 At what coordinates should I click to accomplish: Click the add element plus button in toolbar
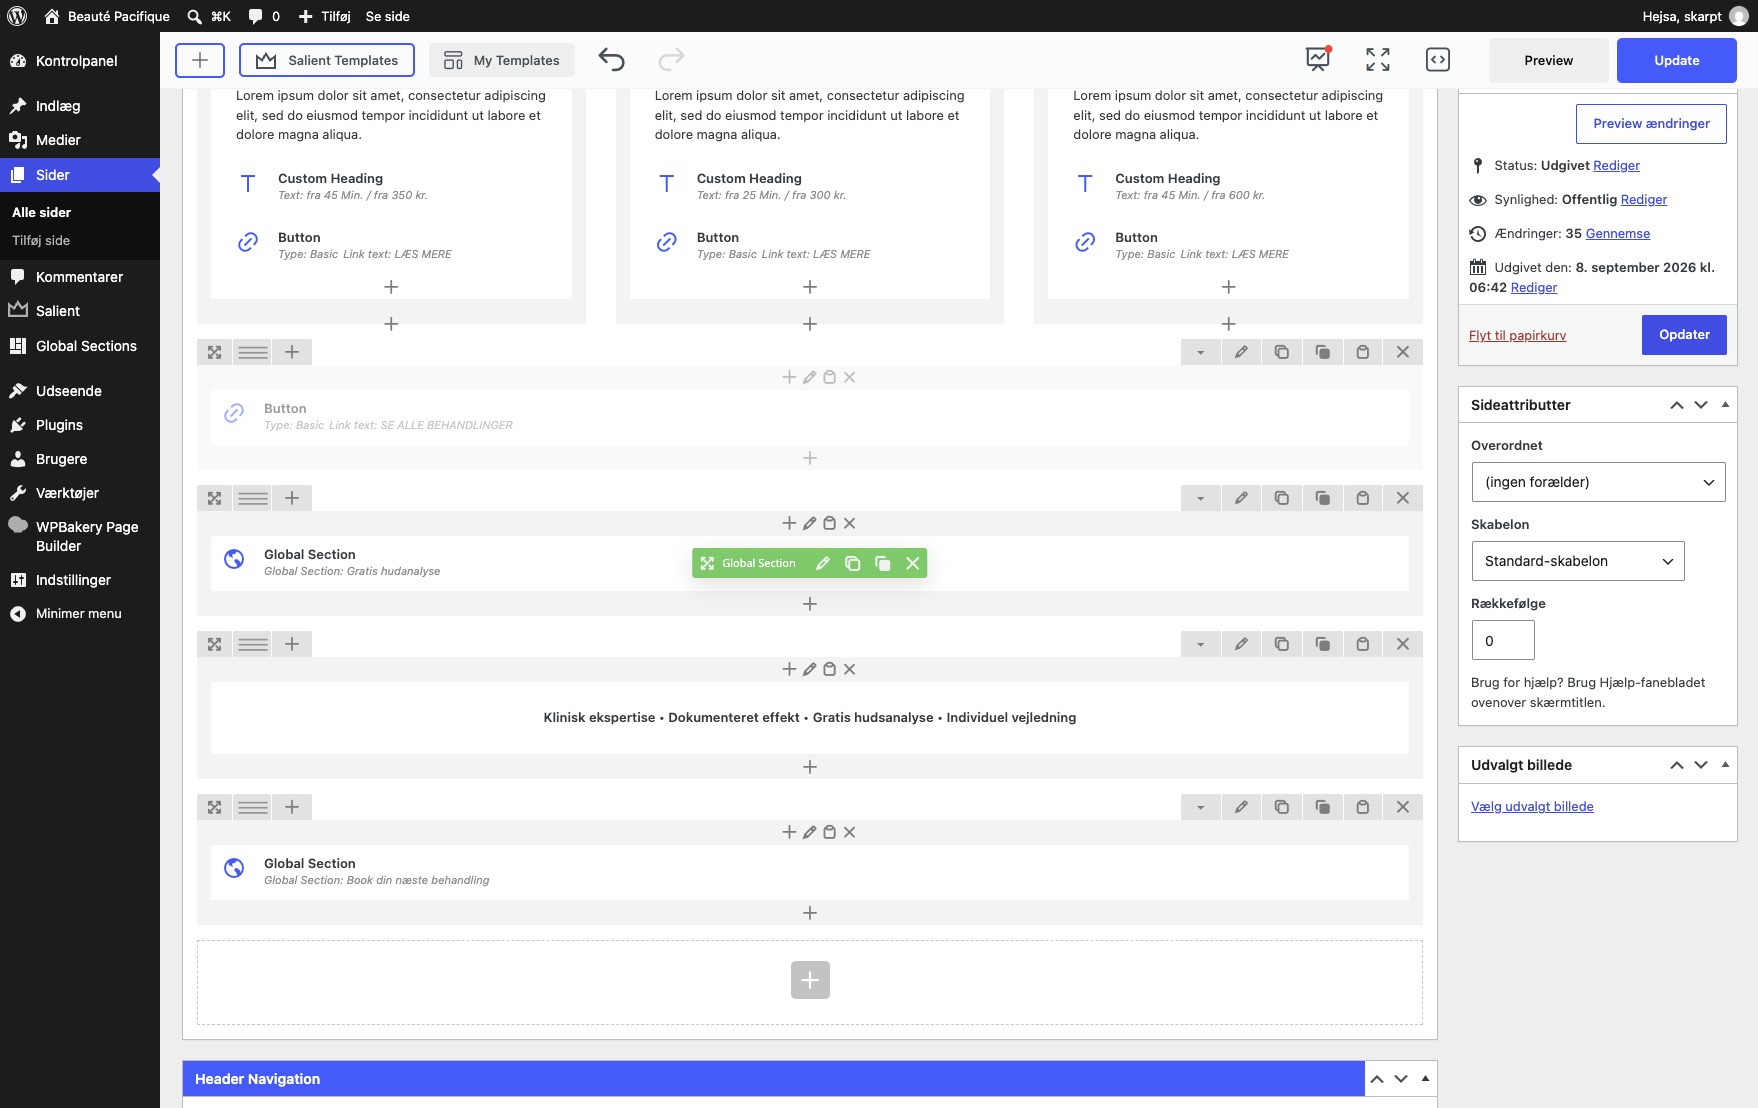coord(200,60)
